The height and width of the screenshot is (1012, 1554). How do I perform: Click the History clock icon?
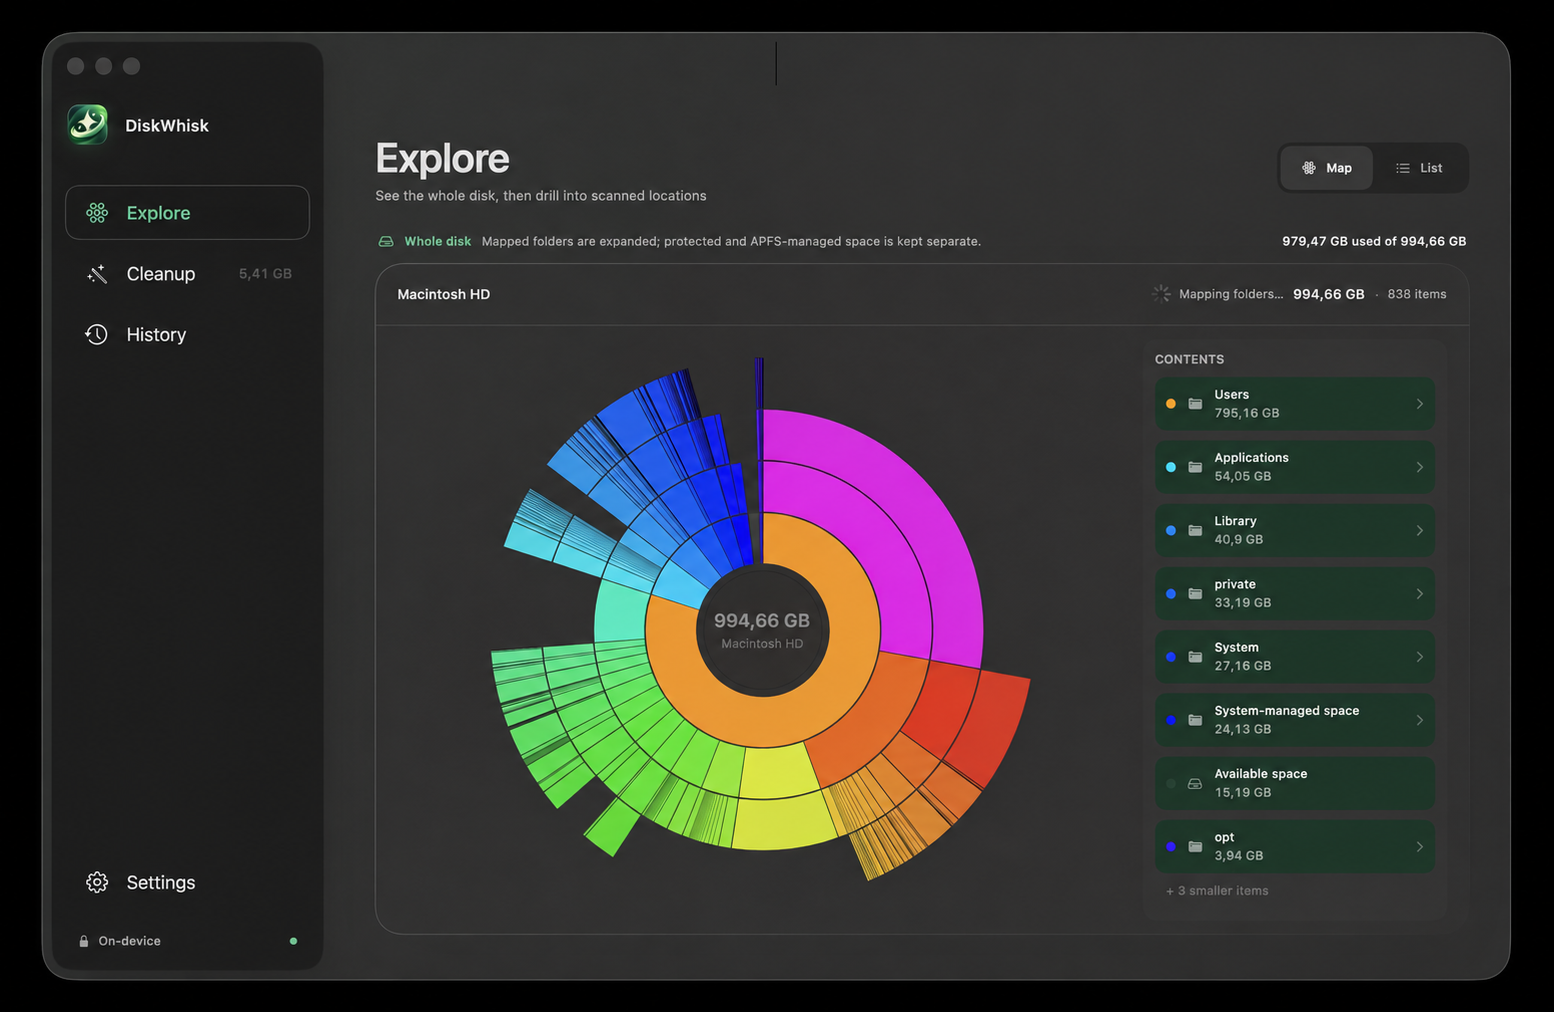[x=97, y=335]
